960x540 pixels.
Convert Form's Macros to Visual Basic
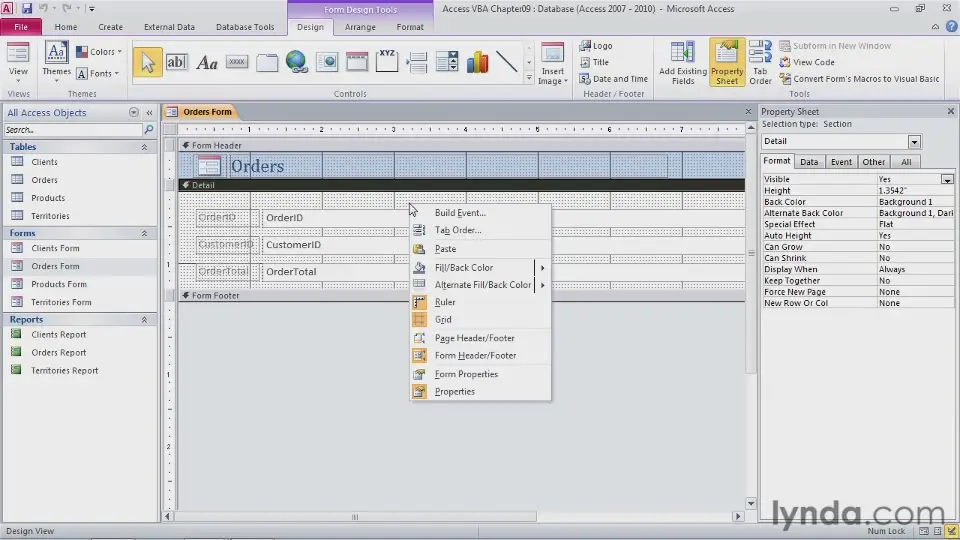[859, 79]
